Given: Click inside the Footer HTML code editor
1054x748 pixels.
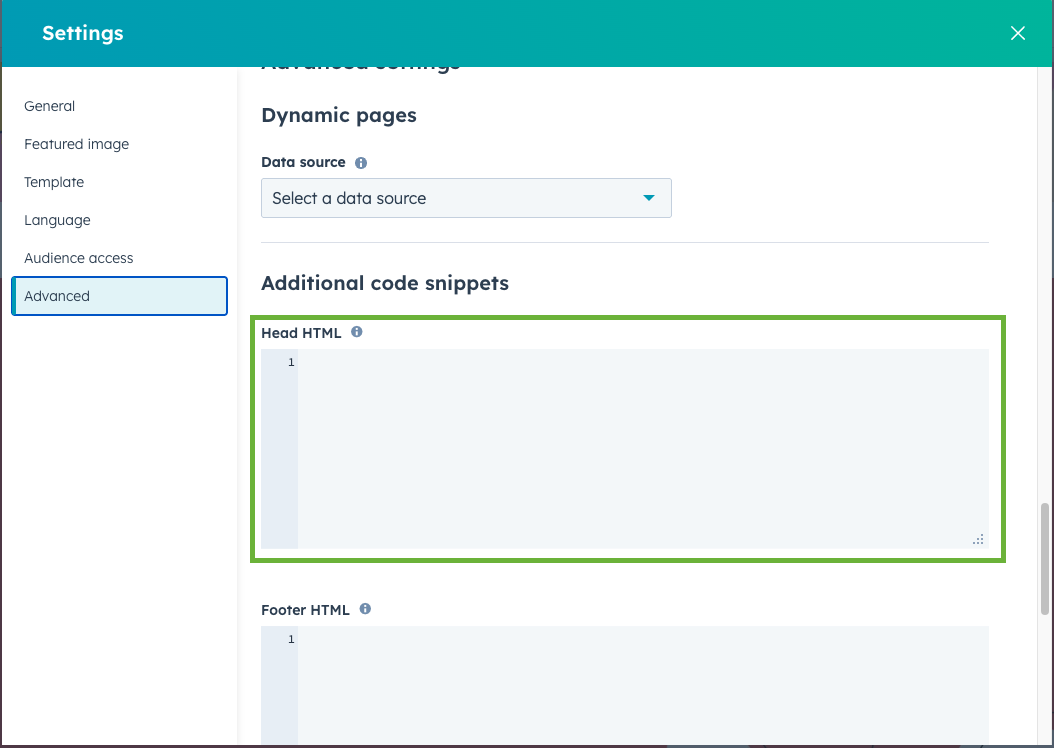Looking at the screenshot, I should pyautogui.click(x=640, y=690).
